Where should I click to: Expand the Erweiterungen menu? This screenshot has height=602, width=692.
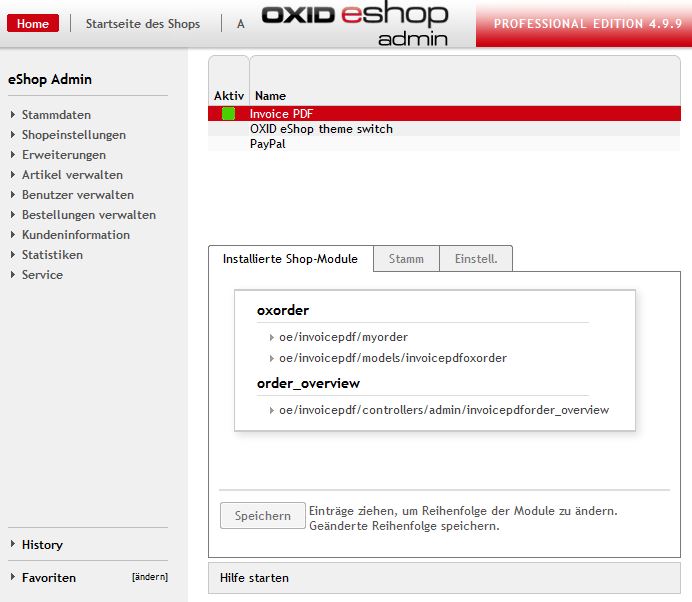[x=63, y=155]
